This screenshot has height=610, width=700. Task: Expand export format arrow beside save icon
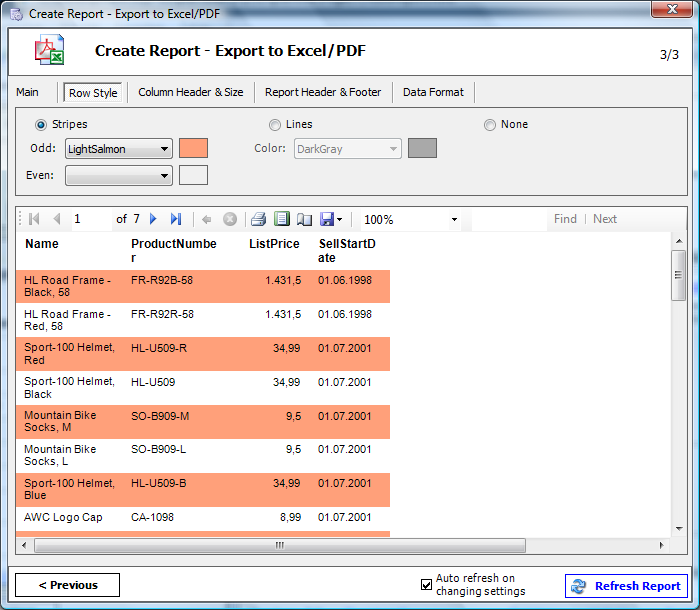click(339, 219)
